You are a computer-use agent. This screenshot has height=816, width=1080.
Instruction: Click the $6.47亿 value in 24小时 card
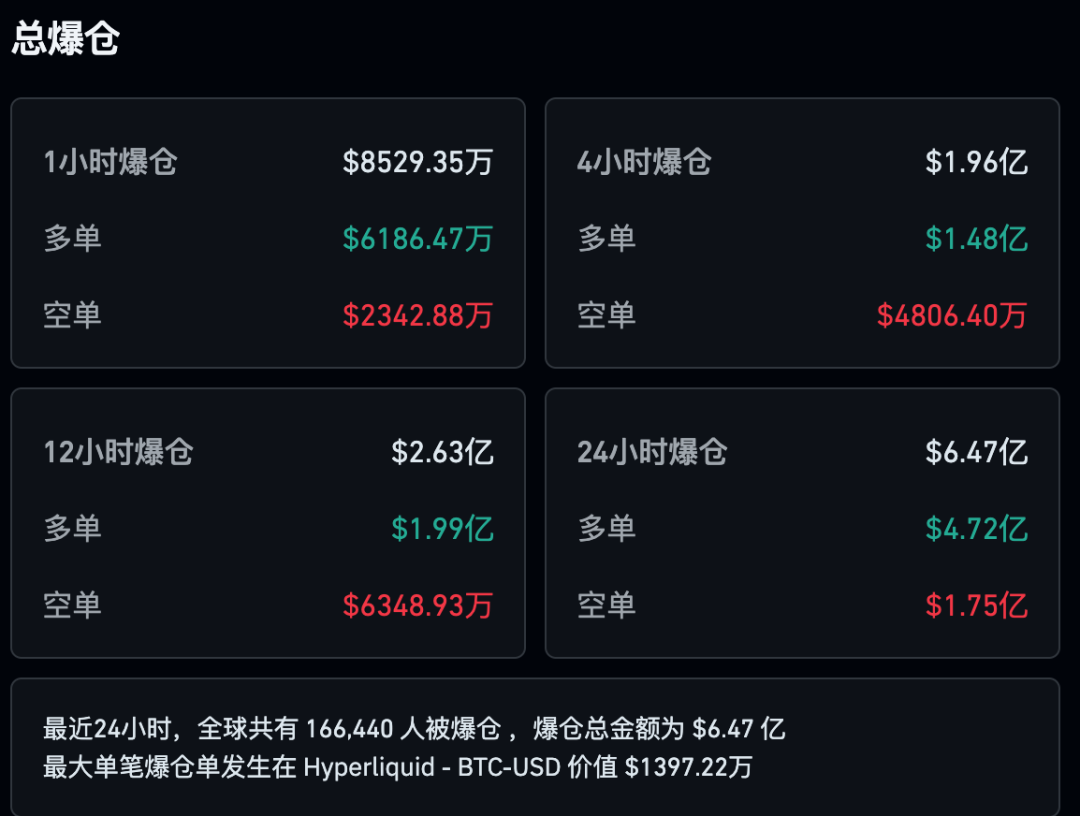point(976,452)
